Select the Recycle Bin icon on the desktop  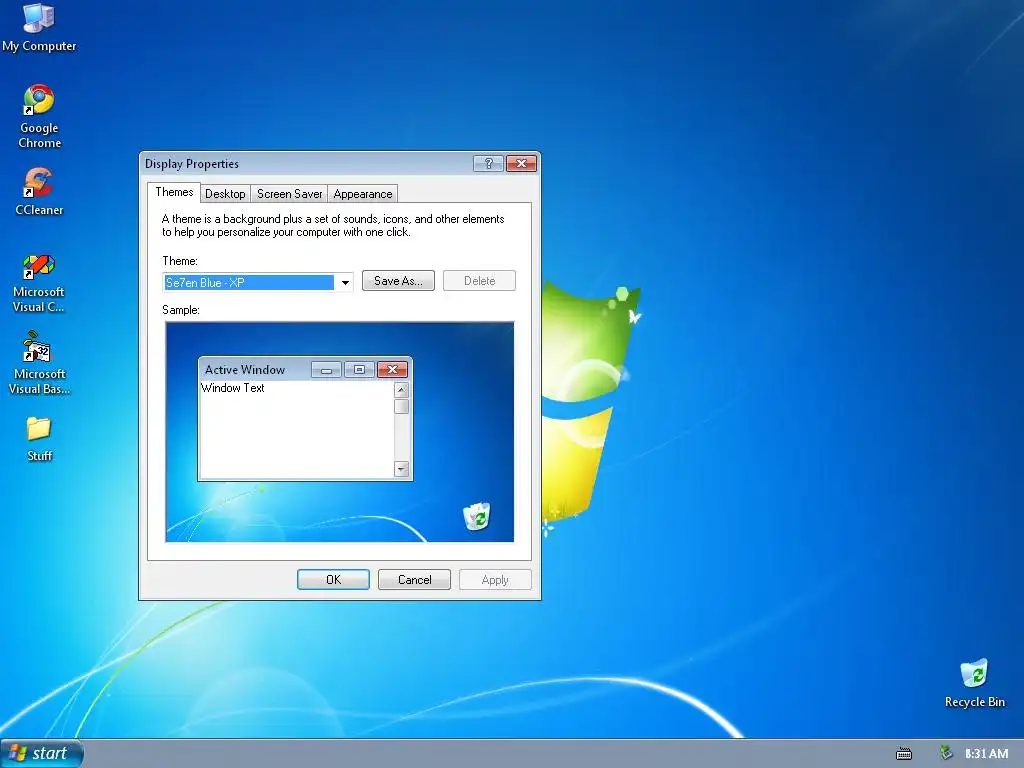(x=974, y=683)
